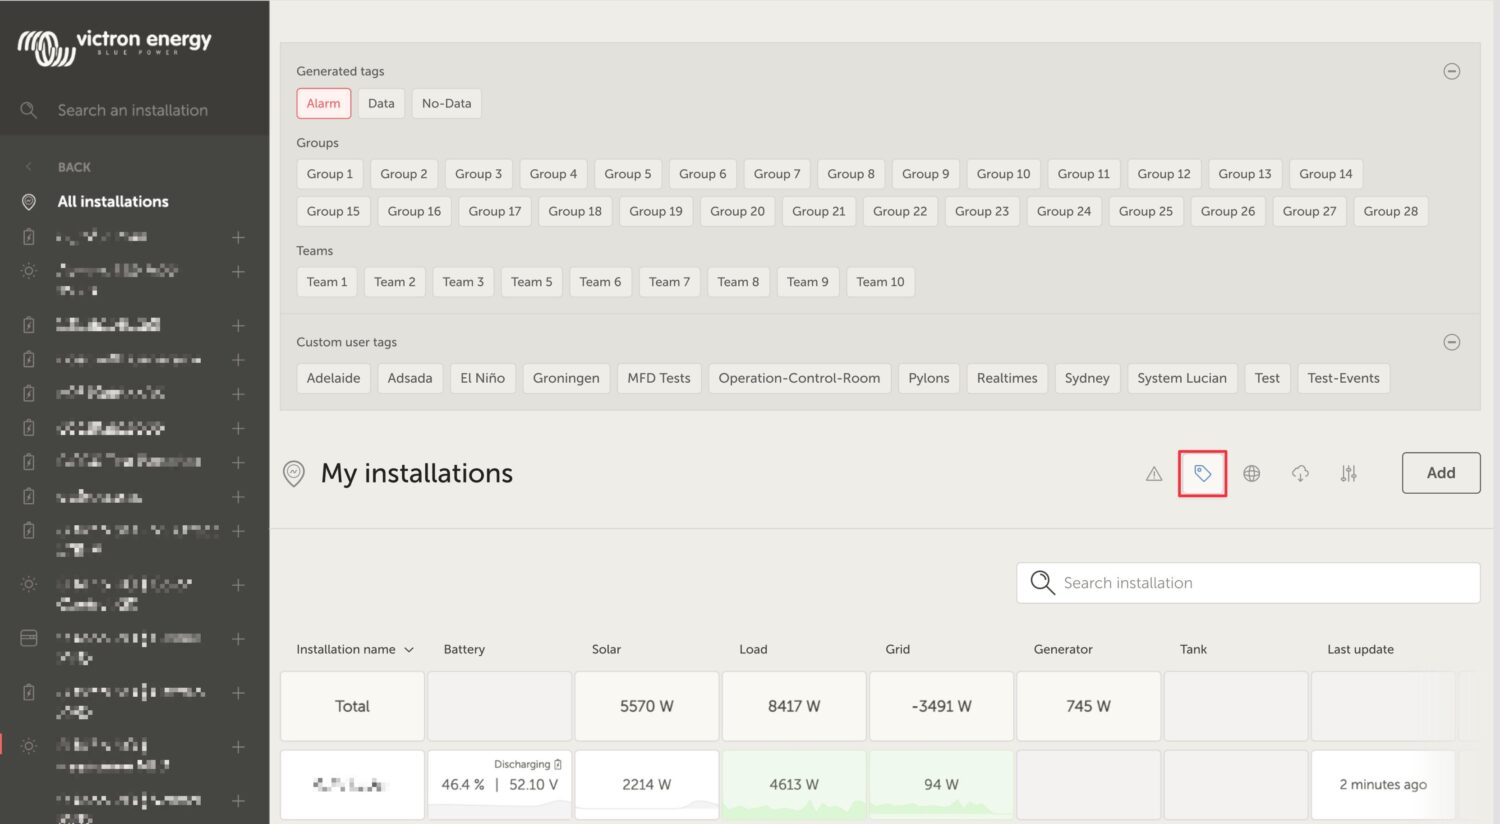The width and height of the screenshot is (1500, 824).
Task: Switch to map view via globe icon
Action: pyautogui.click(x=1251, y=473)
